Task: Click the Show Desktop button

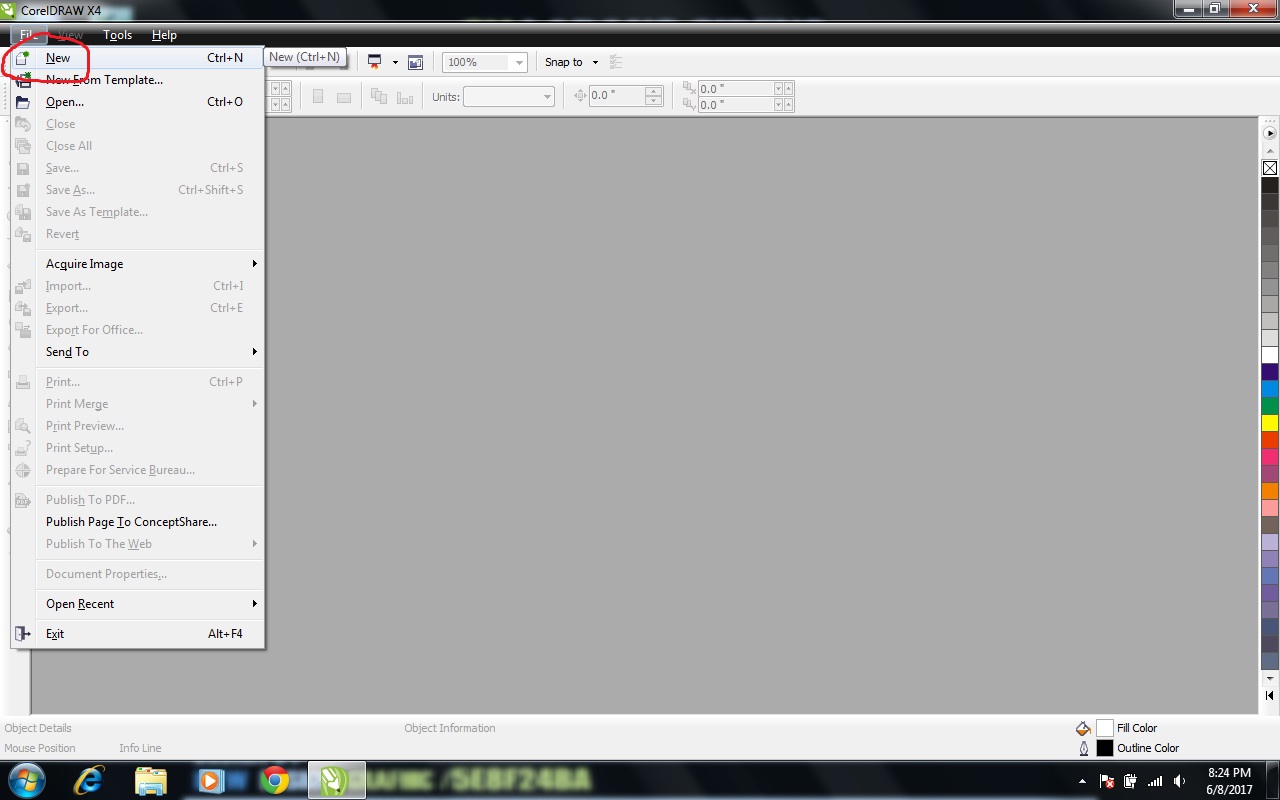Action: (1272, 781)
